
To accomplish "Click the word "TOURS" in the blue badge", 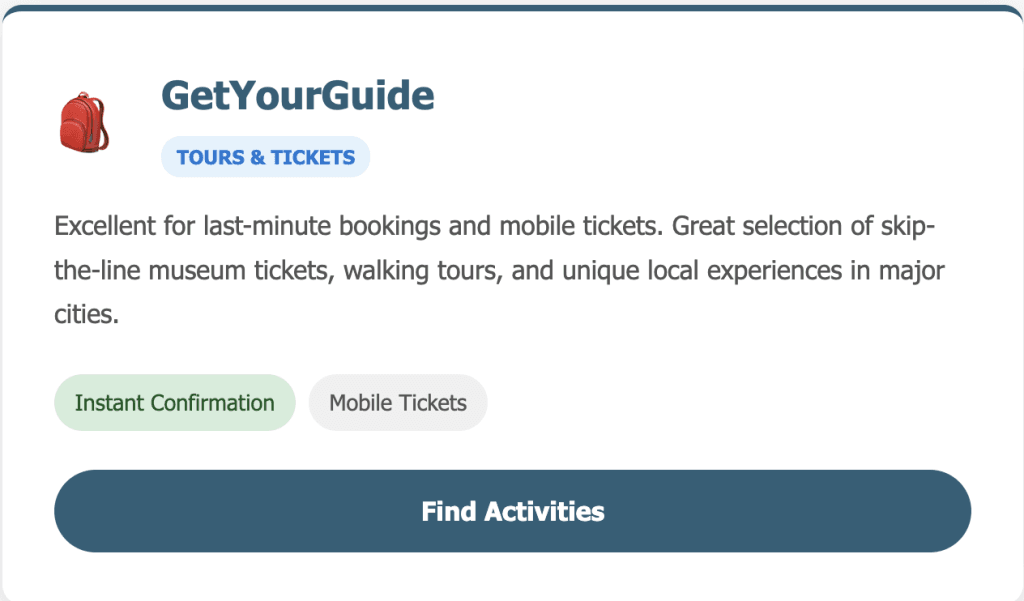I will 210,158.
